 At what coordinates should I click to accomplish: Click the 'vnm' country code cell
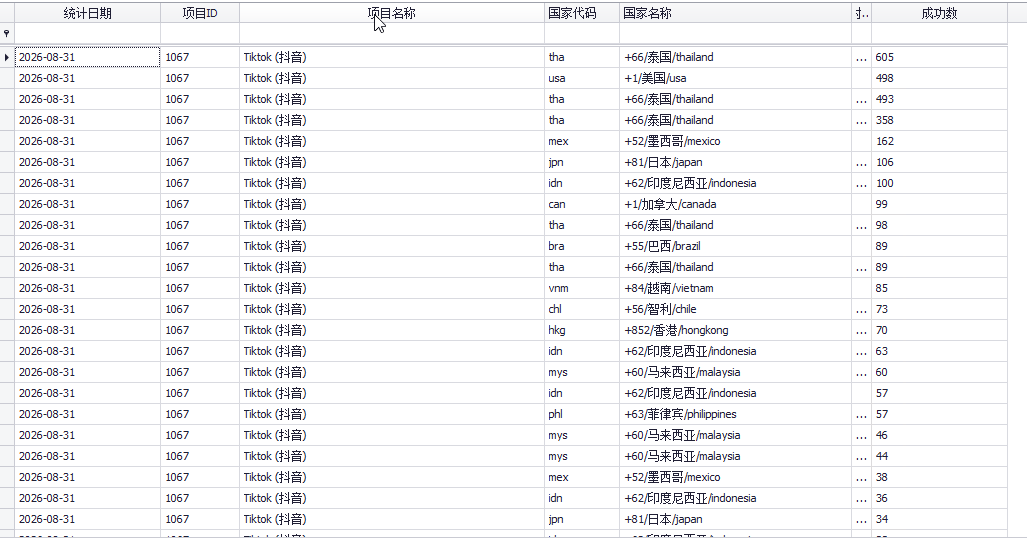[582, 288]
